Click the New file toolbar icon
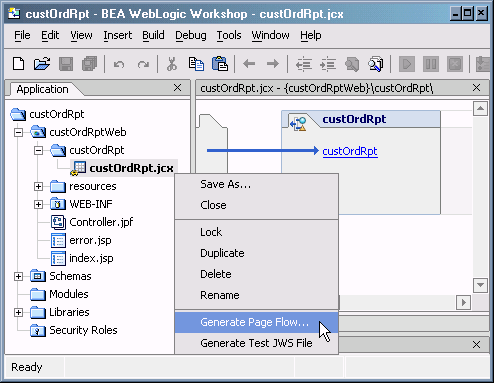The image size is (494, 383). point(18,63)
